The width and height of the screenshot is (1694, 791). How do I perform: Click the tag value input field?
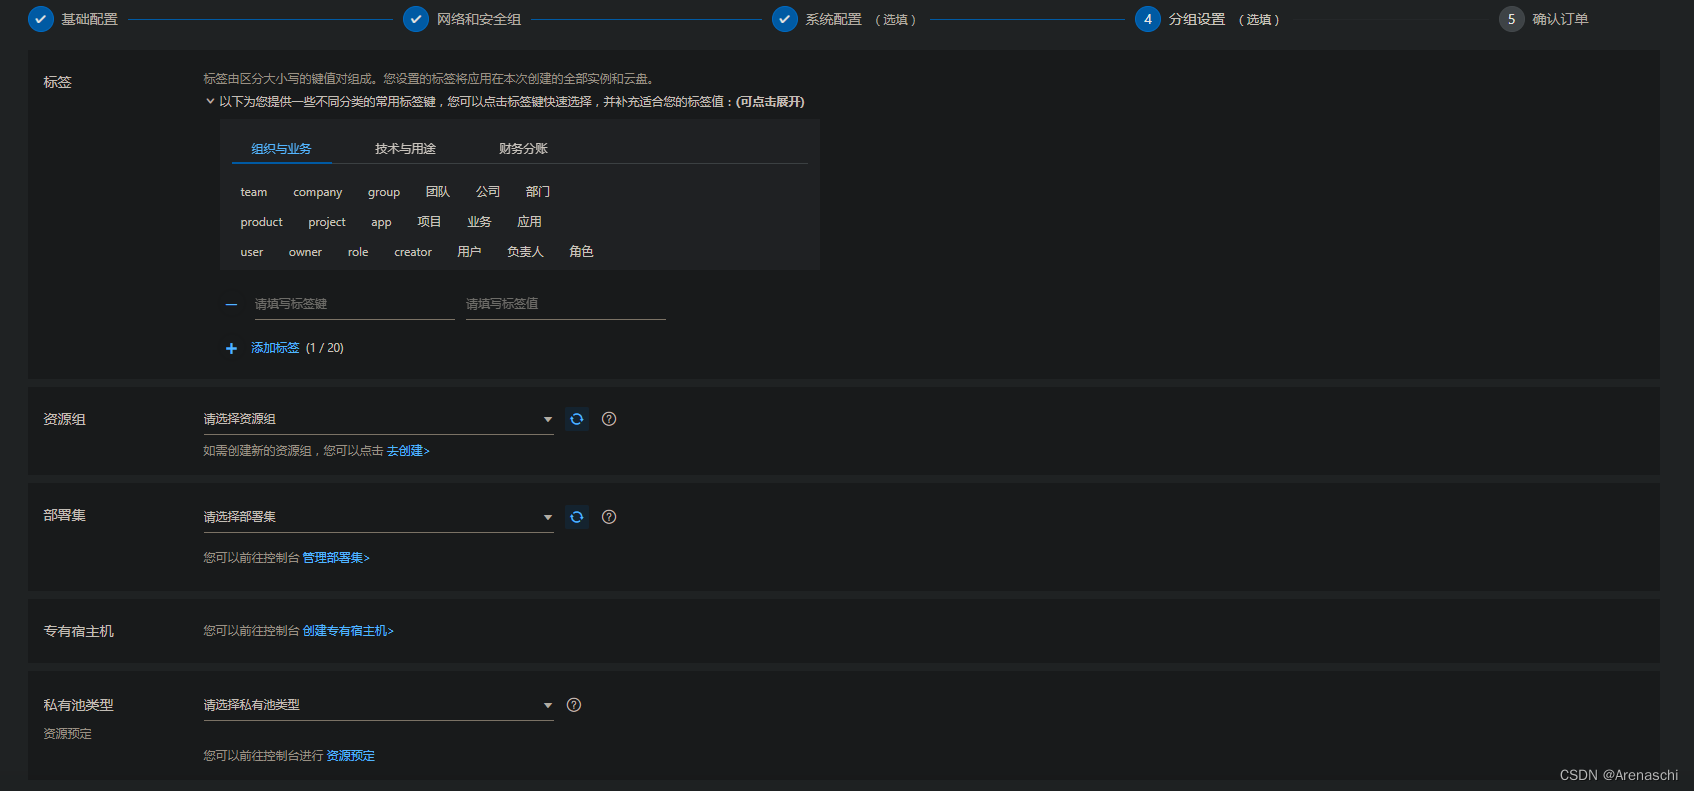pyautogui.click(x=565, y=304)
